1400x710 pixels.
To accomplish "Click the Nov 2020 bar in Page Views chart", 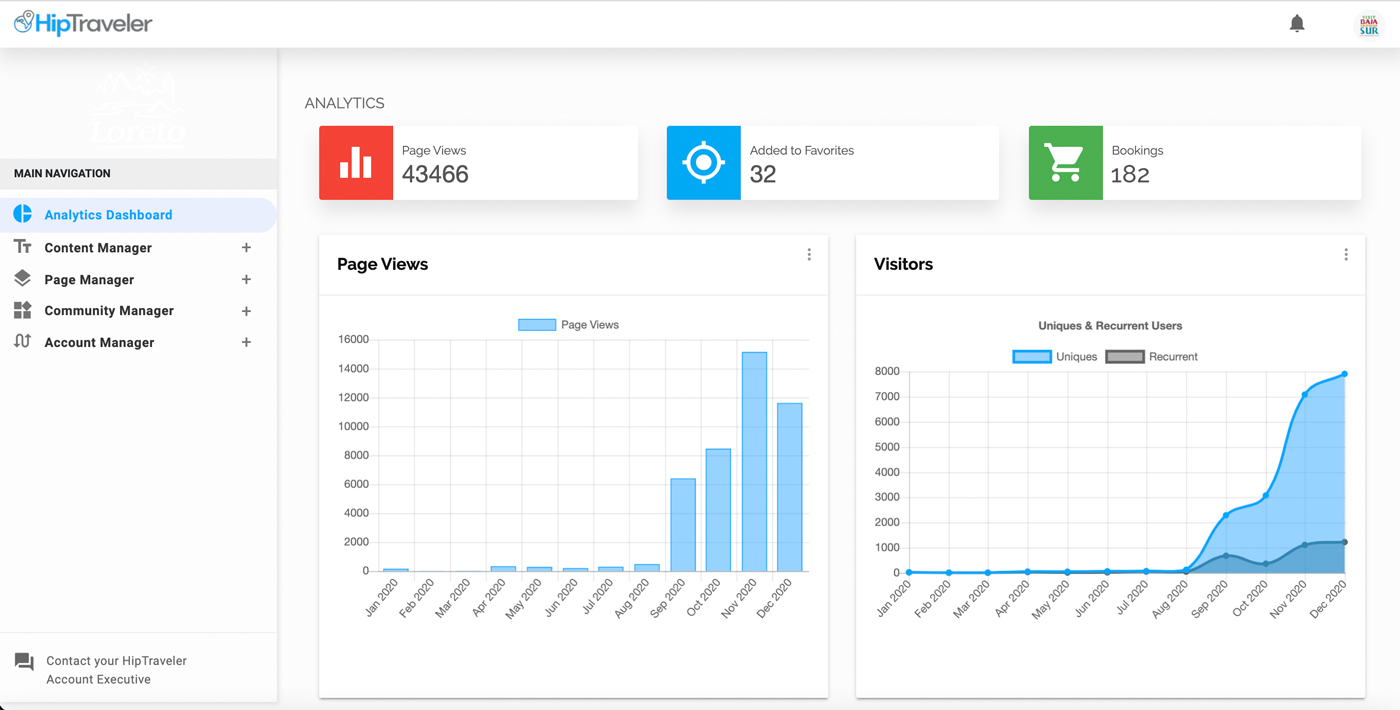I will pyautogui.click(x=754, y=460).
